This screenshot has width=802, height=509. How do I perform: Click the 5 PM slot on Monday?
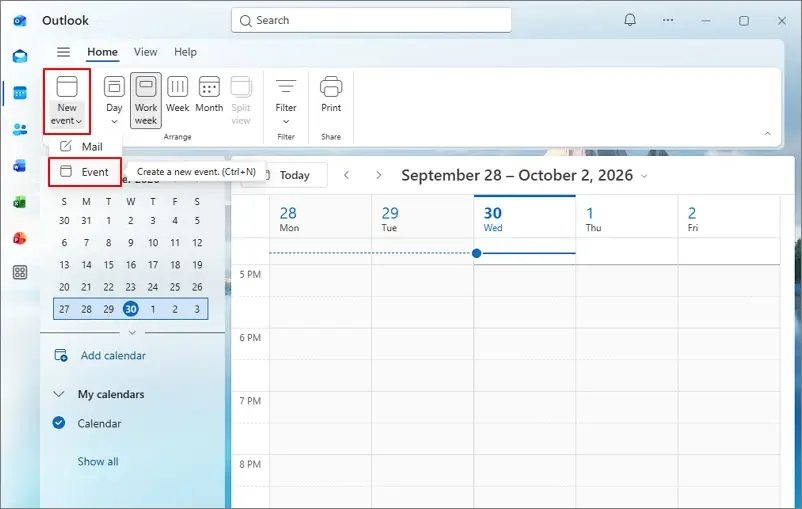[320, 281]
